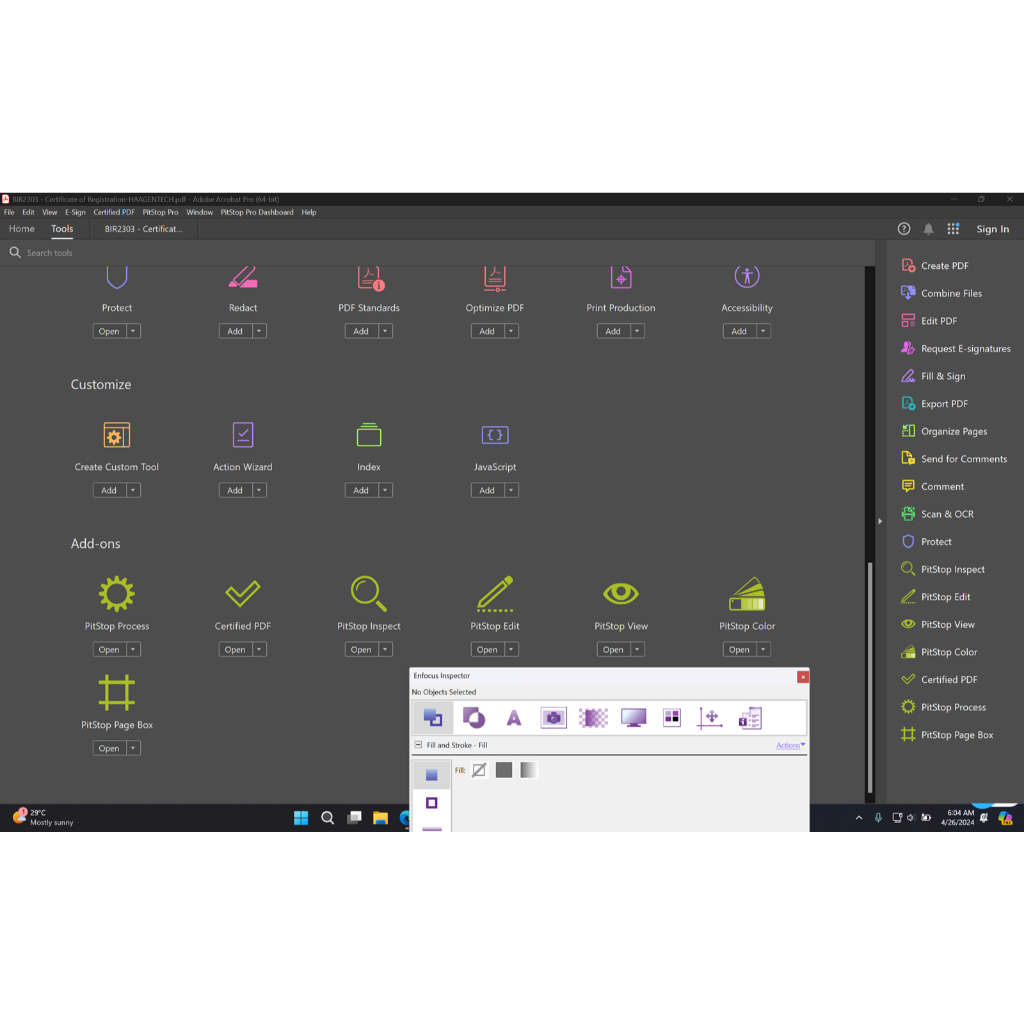1024x1024 pixels.
Task: Click the Sign In link
Action: [x=992, y=229]
